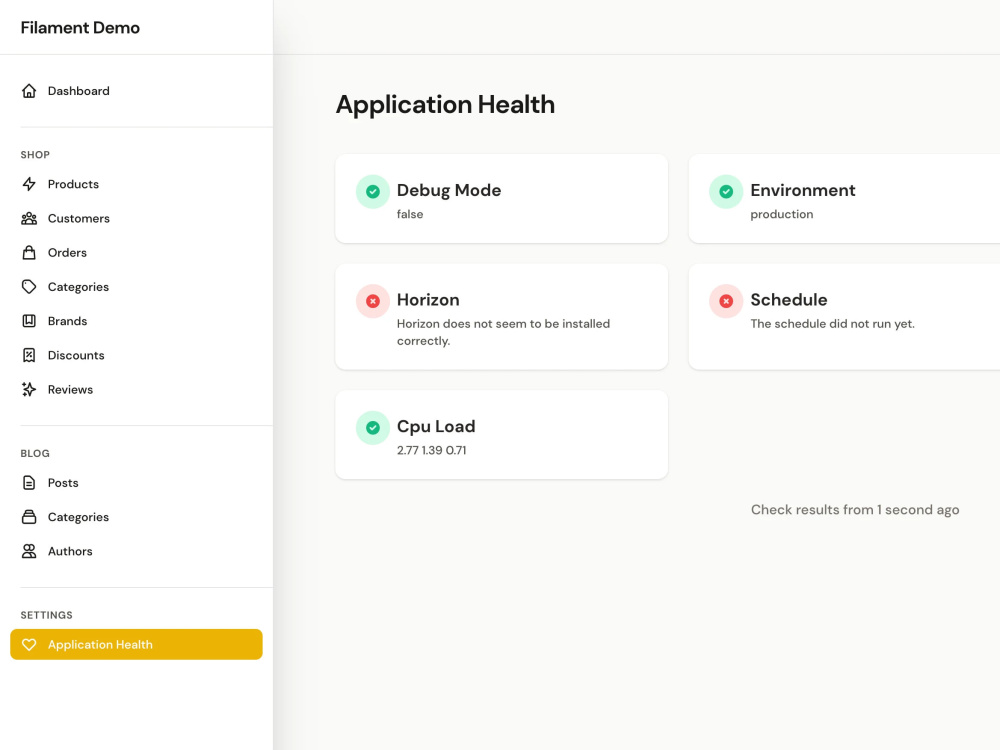Click the red failed icon for Schedule
The height and width of the screenshot is (750, 1000).
coord(726,301)
